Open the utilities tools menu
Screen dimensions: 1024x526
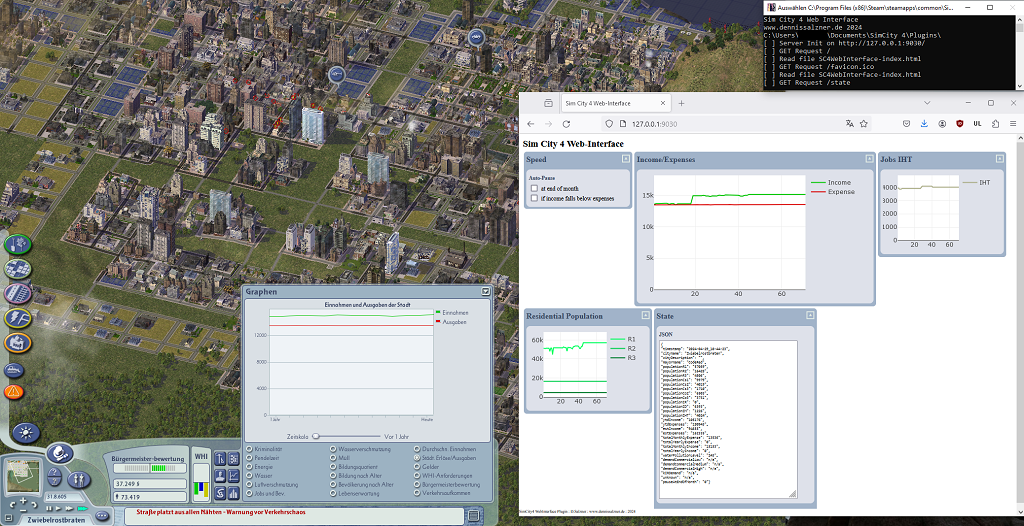click(x=18, y=318)
